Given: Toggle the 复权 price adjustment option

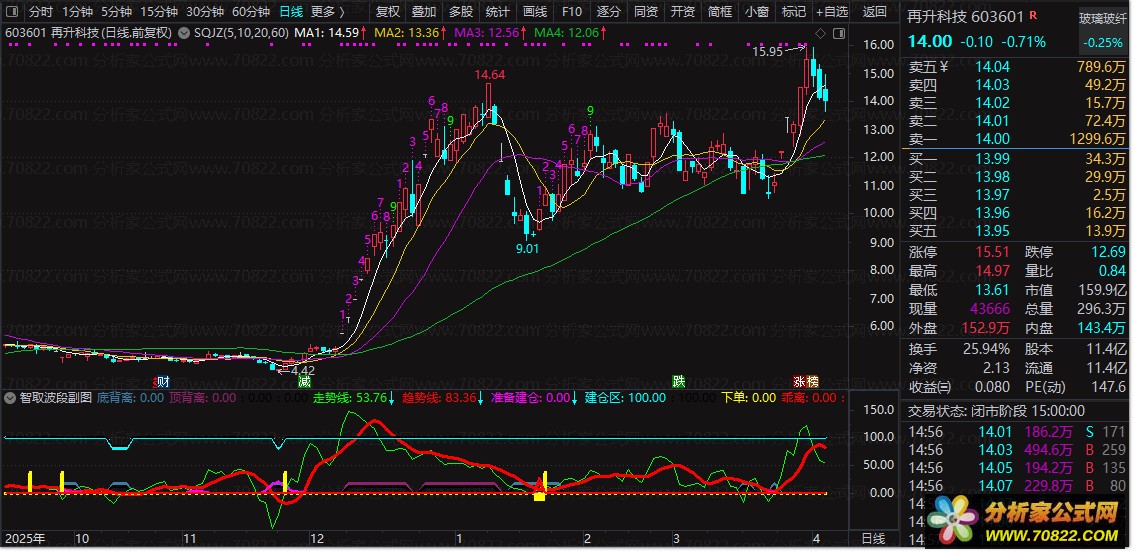Looking at the screenshot, I should coord(387,12).
